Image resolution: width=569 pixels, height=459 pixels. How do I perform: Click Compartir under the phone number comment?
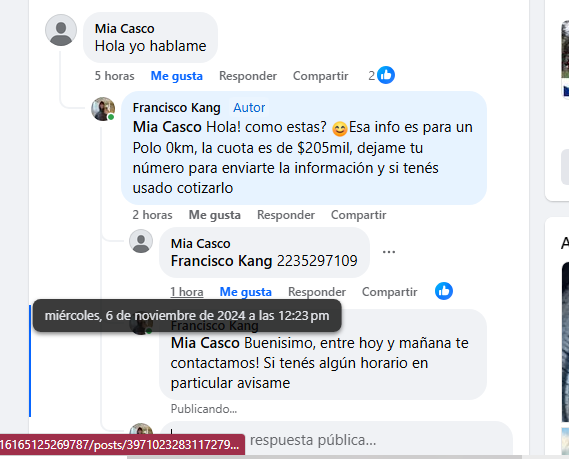pos(389,292)
